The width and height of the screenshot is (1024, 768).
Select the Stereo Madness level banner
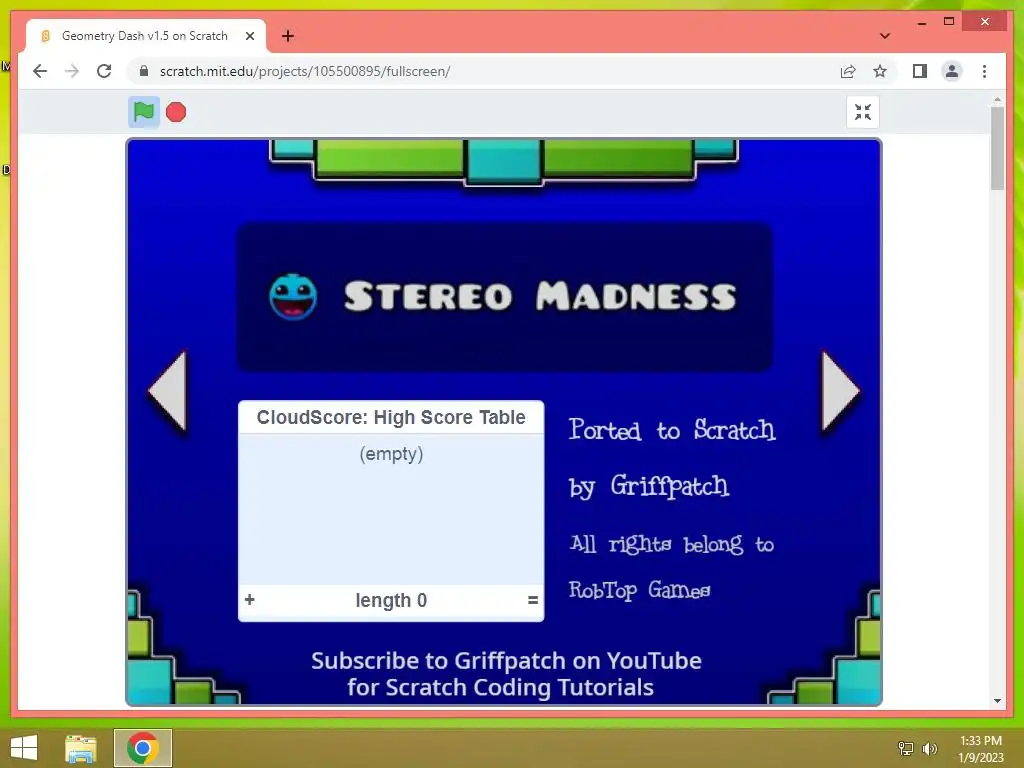point(504,297)
